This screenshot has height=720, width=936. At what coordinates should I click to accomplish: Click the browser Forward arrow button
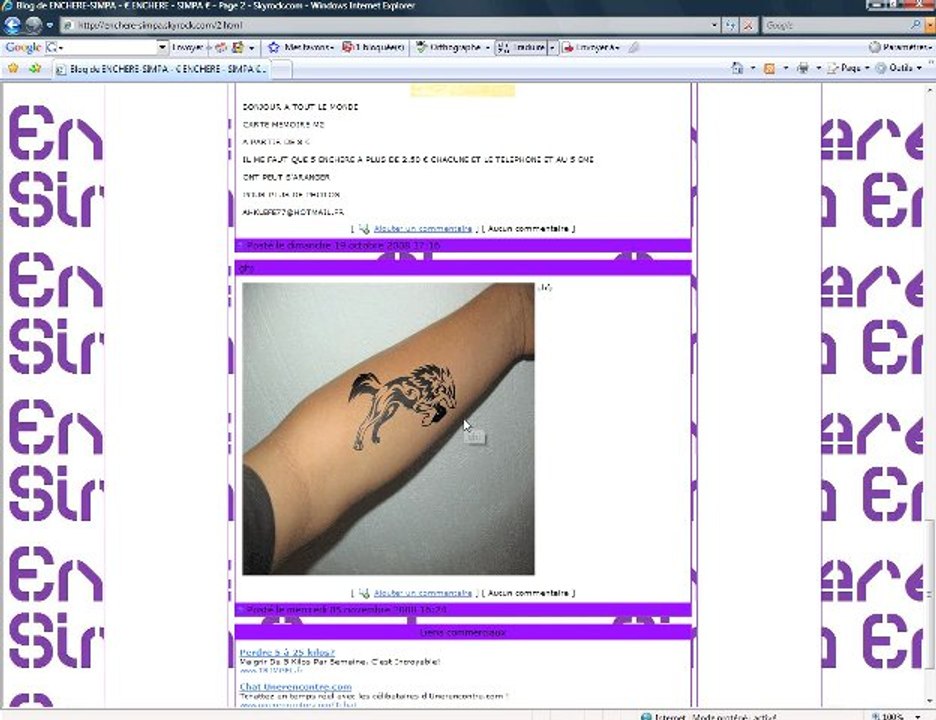coord(33,25)
